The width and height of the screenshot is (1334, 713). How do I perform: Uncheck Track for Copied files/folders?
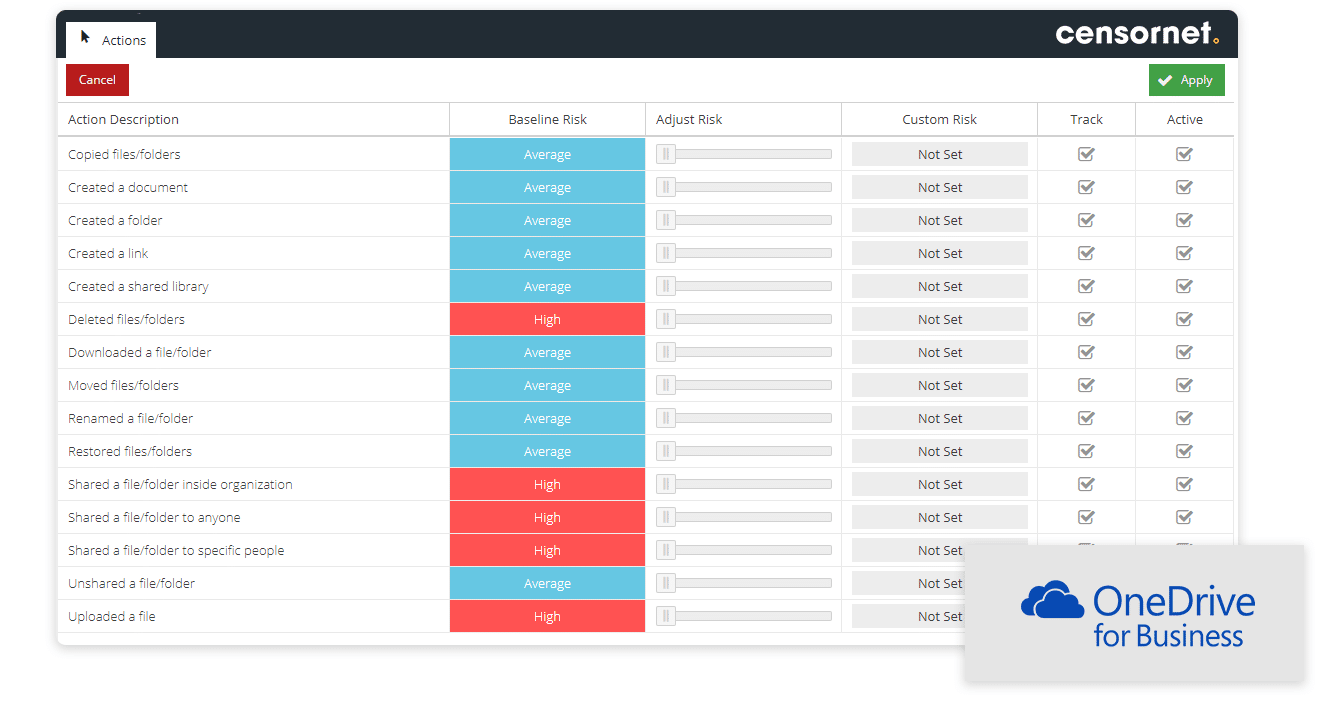[1086, 154]
